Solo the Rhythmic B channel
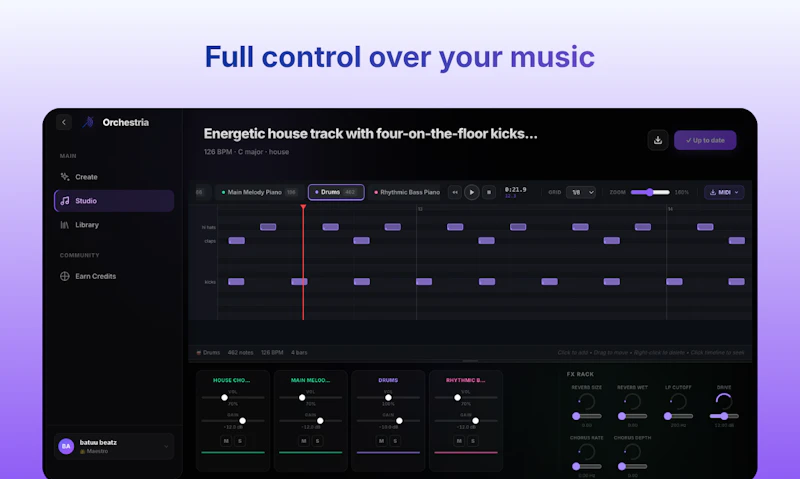The width and height of the screenshot is (800, 479). [x=473, y=441]
